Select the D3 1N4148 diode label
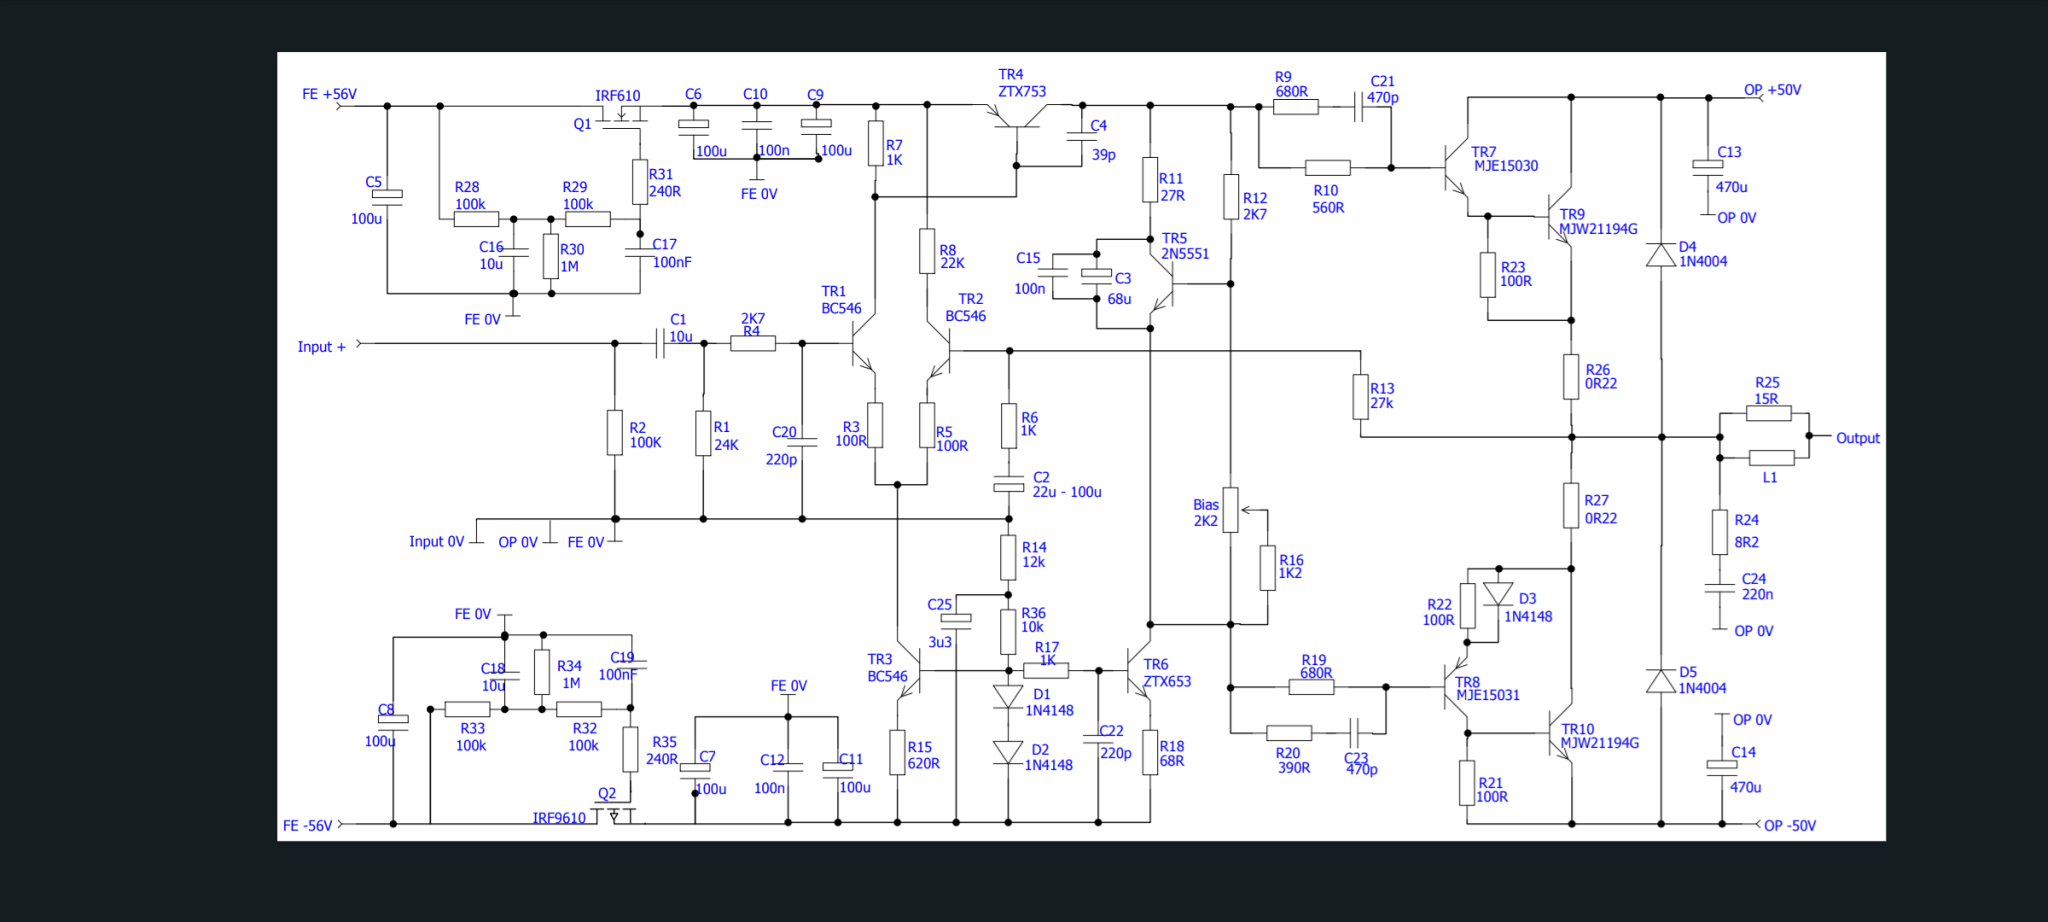Image resolution: width=2048 pixels, height=922 pixels. pos(1528,608)
